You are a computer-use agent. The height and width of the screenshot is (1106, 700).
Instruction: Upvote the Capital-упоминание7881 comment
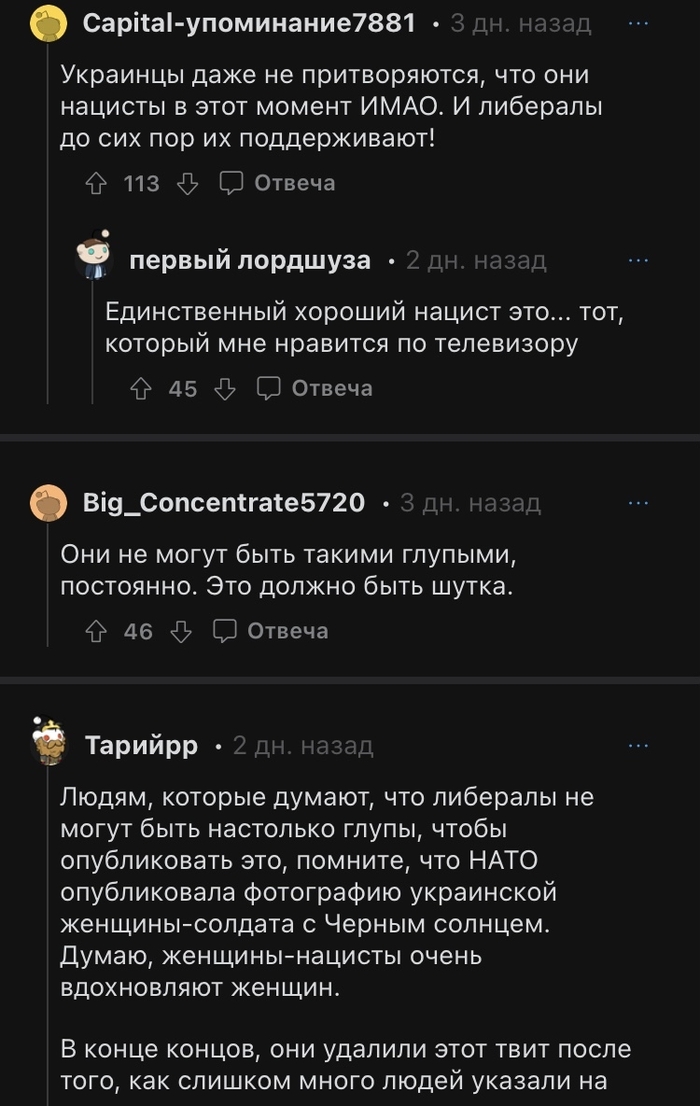click(97, 183)
